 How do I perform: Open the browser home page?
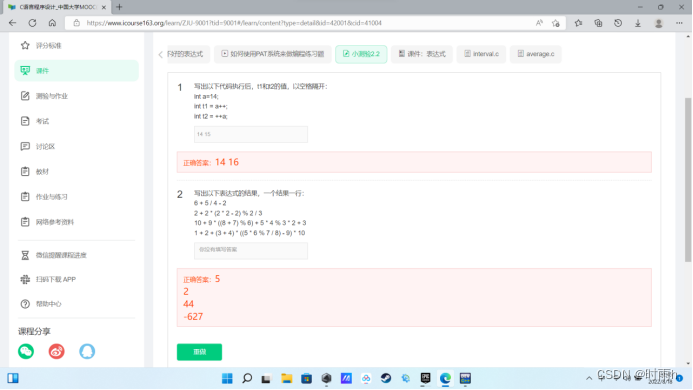click(52, 23)
